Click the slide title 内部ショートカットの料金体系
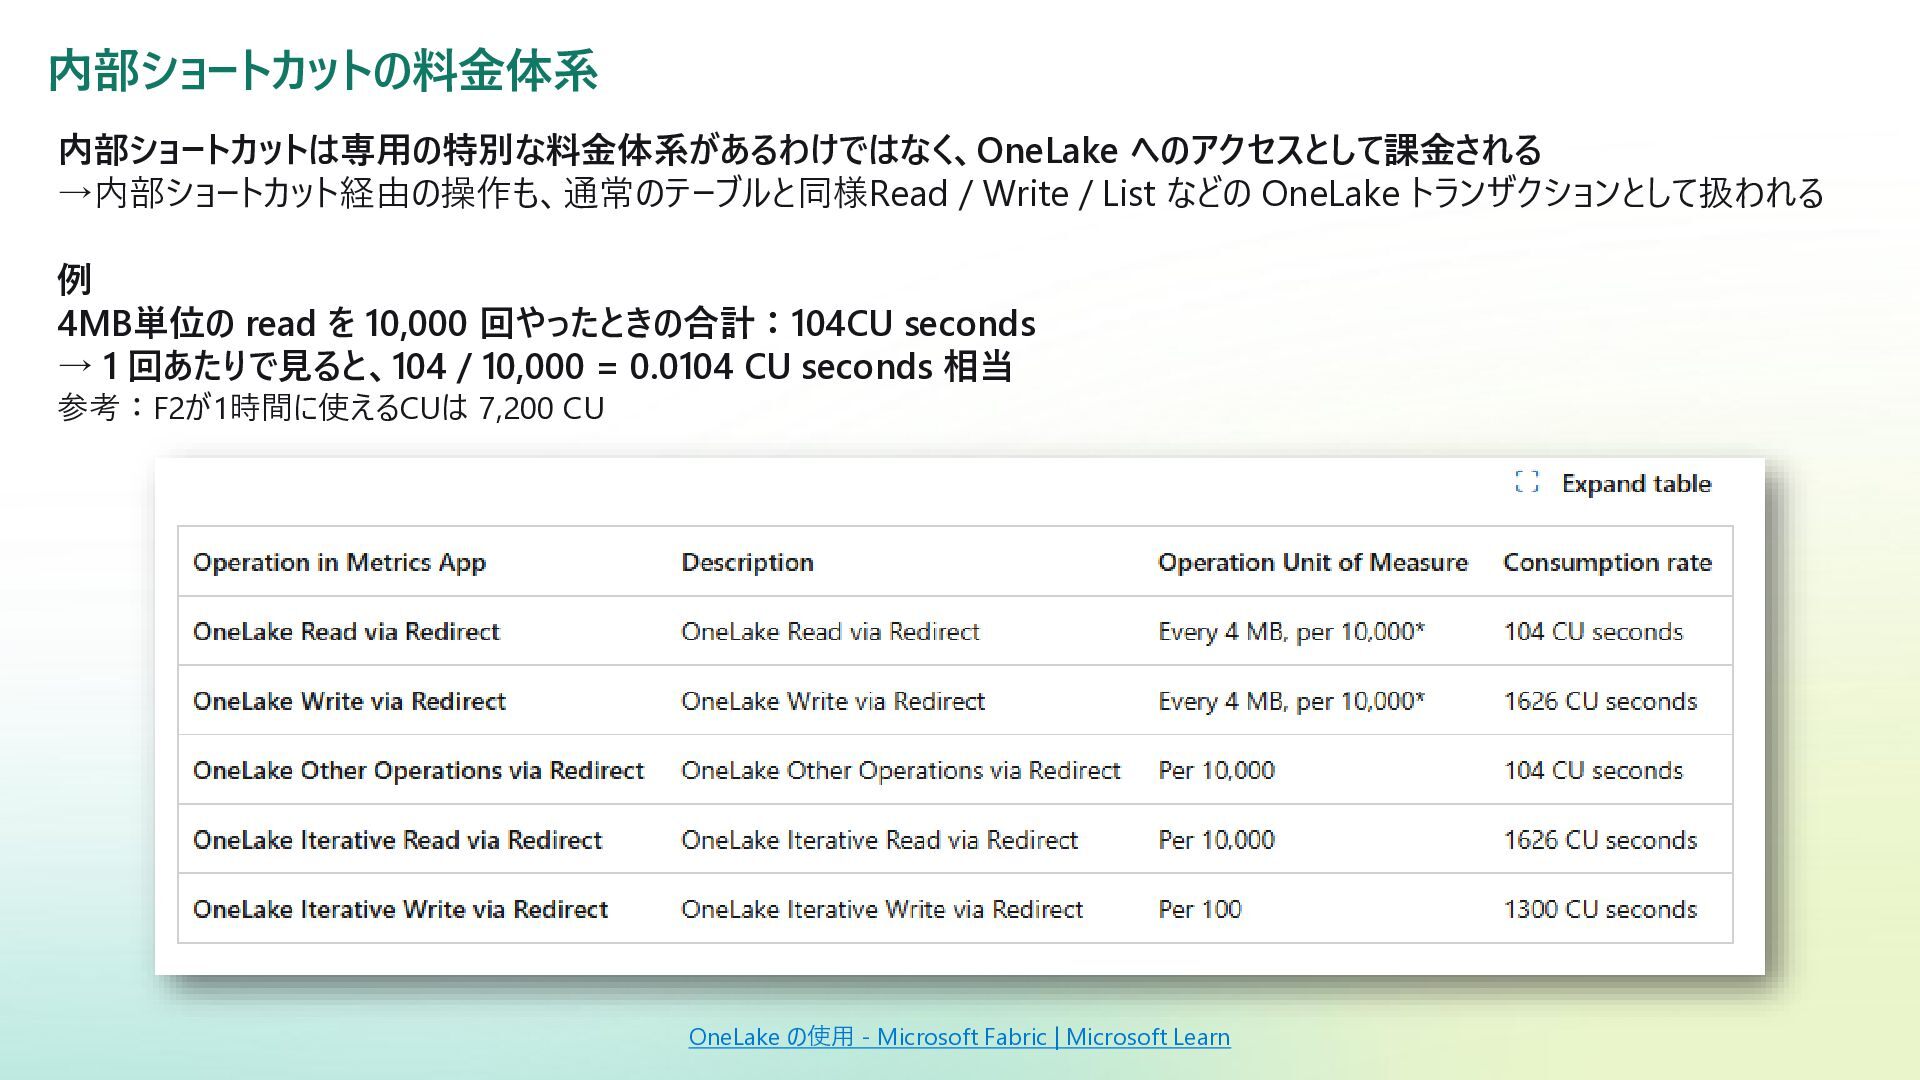The width and height of the screenshot is (1920, 1080). tap(323, 71)
